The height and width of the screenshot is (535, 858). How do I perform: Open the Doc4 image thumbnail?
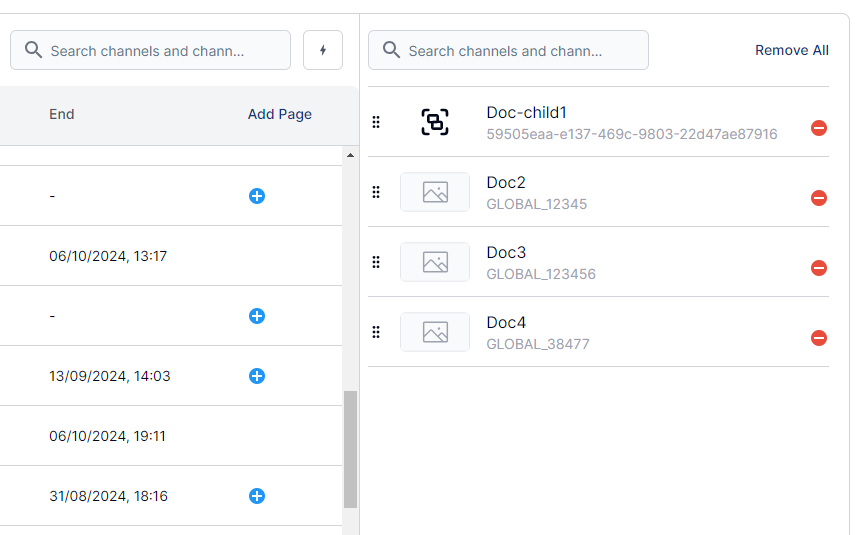pos(434,332)
